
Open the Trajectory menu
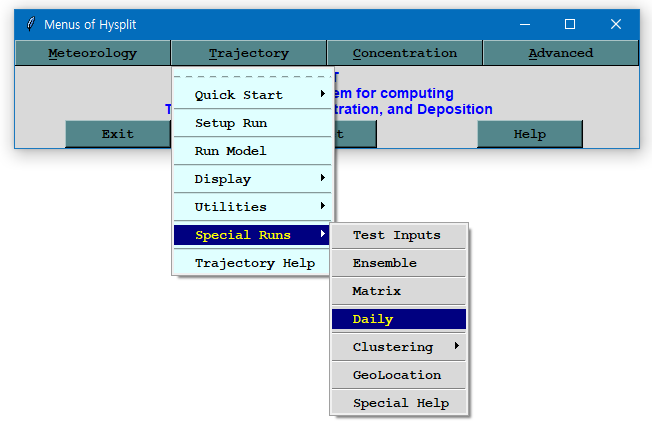point(249,53)
